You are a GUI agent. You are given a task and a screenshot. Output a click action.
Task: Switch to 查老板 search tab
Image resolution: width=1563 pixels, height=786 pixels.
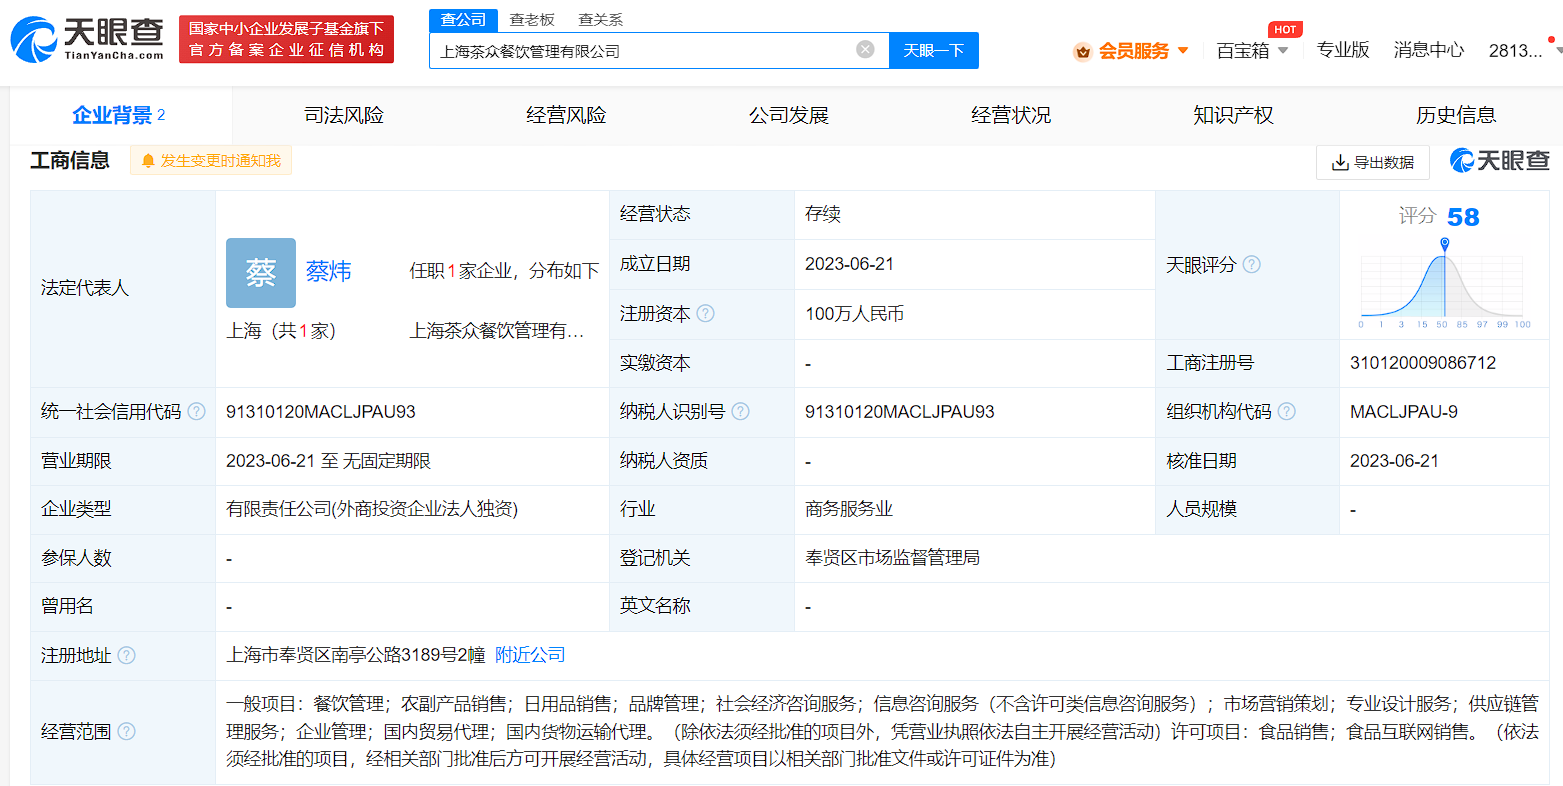(532, 20)
